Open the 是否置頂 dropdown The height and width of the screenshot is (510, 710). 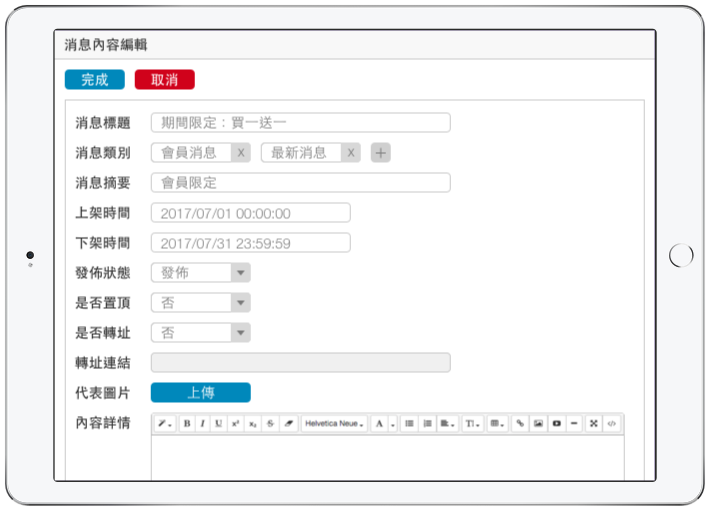(201, 303)
